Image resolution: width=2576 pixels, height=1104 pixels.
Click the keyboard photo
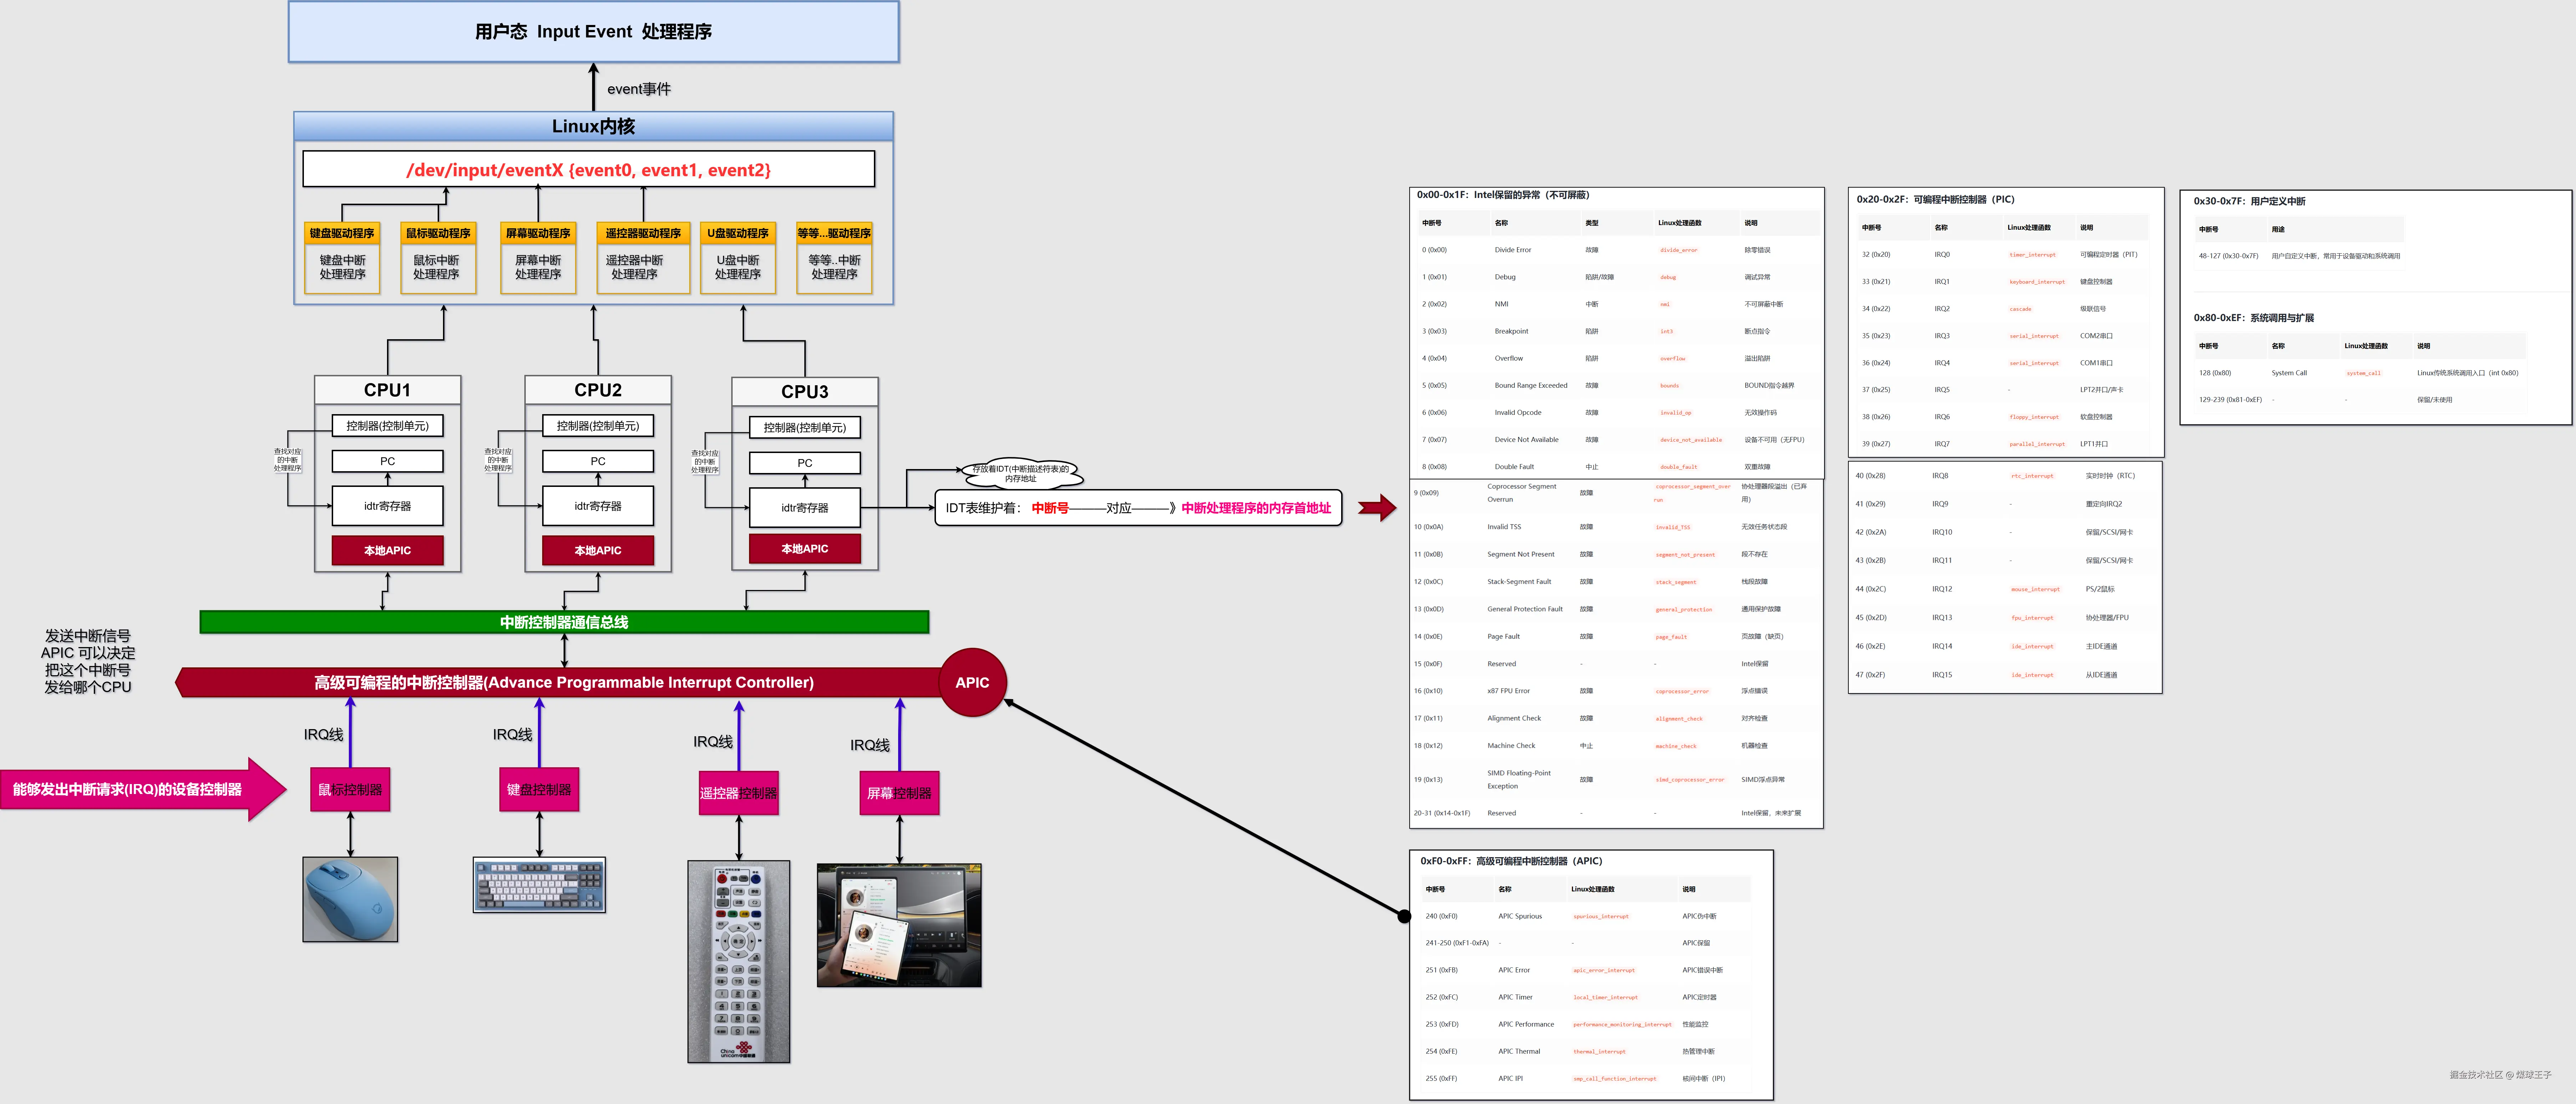(539, 884)
